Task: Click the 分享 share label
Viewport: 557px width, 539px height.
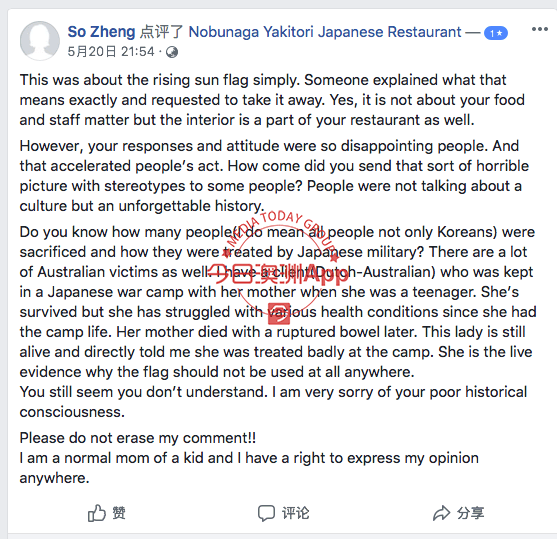Action: [470, 513]
